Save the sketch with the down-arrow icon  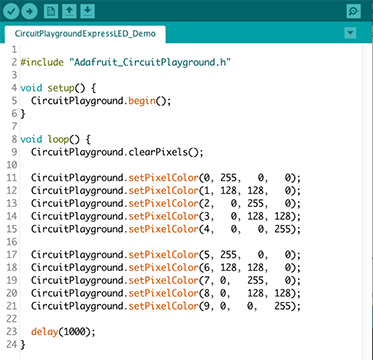[x=87, y=11]
